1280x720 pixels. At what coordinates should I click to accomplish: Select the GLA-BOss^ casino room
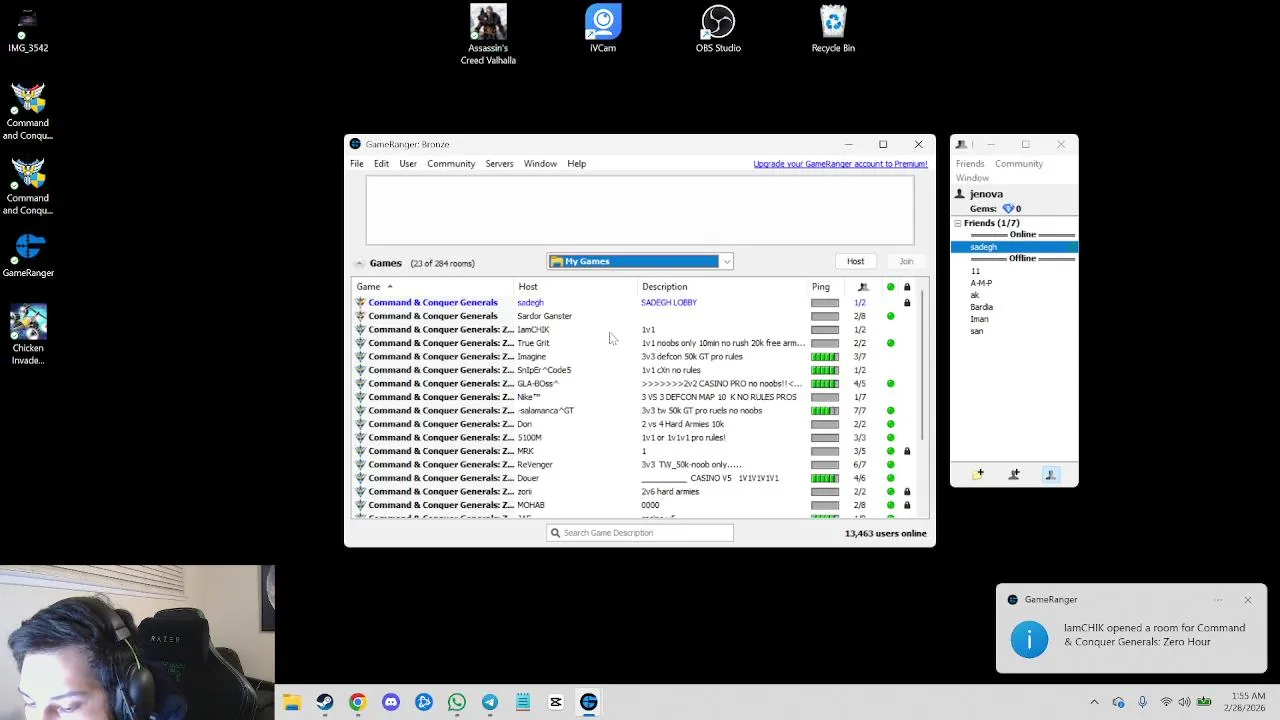pos(635,384)
